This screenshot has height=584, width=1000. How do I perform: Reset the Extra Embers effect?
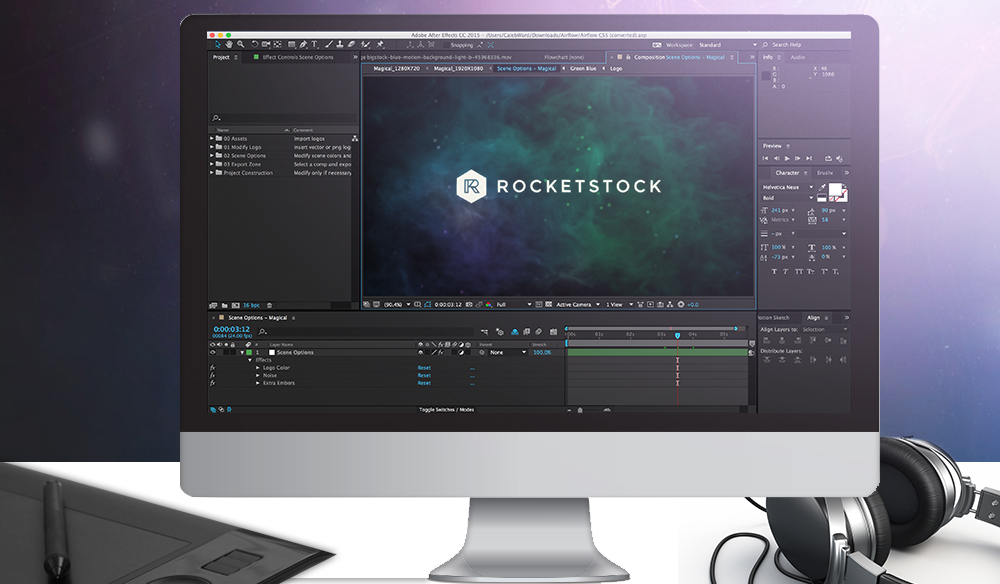click(424, 383)
